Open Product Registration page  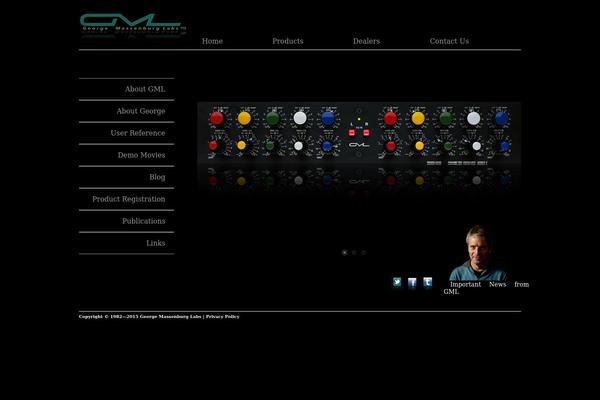point(129,199)
